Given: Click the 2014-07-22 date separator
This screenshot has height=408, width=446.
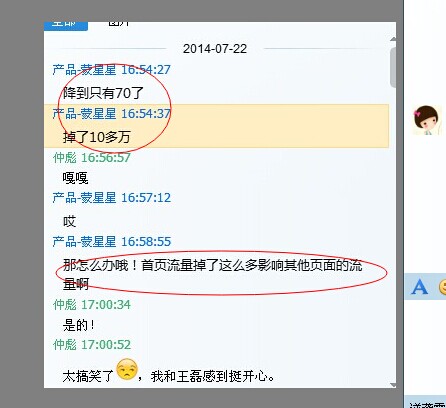Looking at the screenshot, I should click(215, 49).
